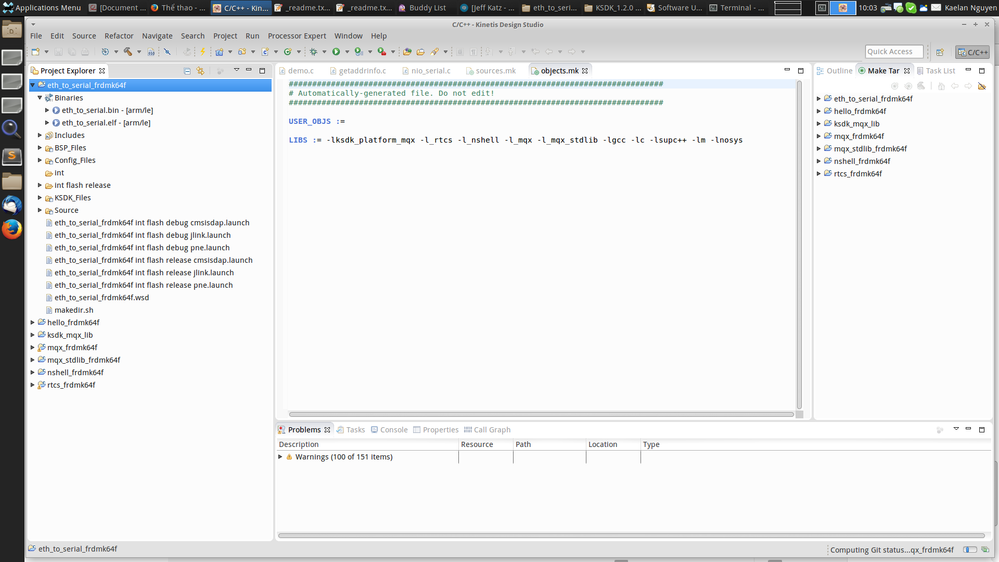Click the Open Task folder icon

click(420, 52)
